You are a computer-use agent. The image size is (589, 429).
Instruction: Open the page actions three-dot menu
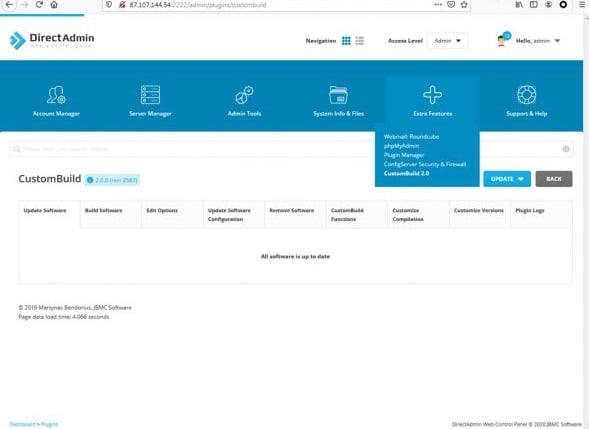pyautogui.click(x=438, y=5)
